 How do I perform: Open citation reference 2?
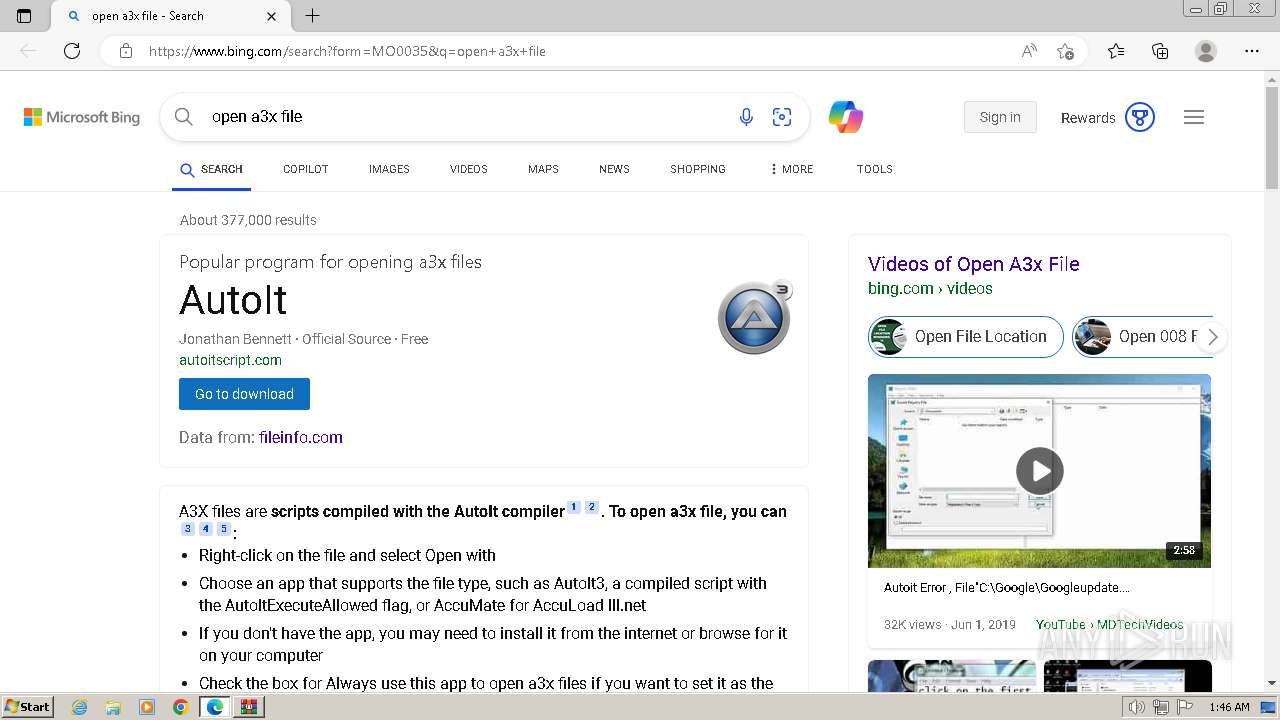click(x=592, y=507)
